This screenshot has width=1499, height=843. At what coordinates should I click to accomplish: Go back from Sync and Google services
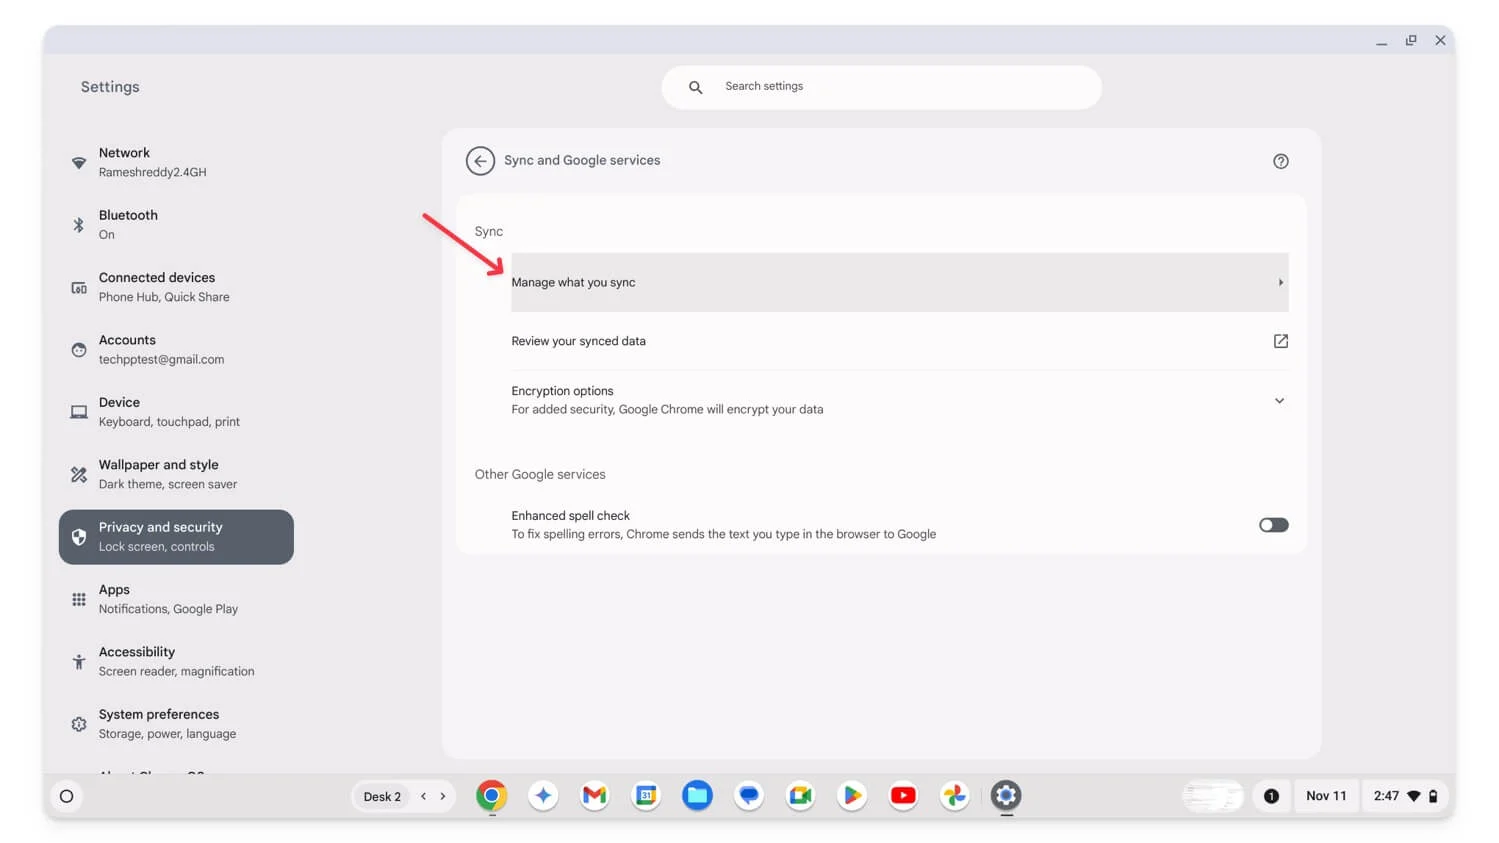click(x=480, y=161)
